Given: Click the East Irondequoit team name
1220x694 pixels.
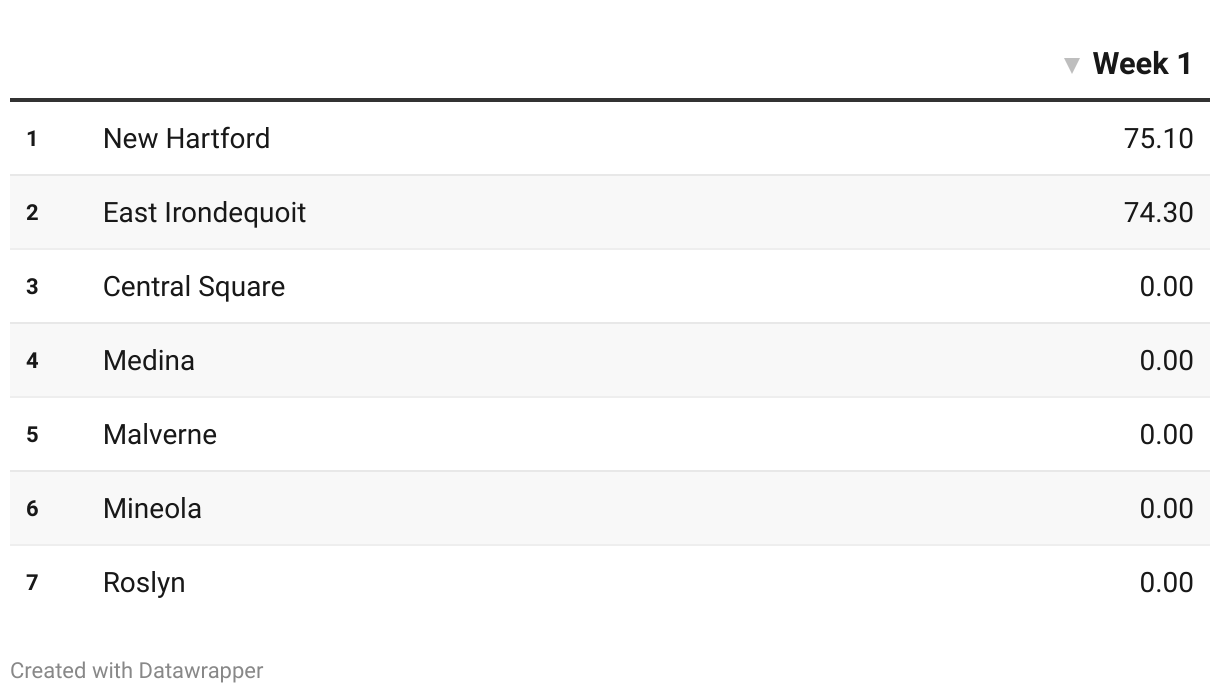Looking at the screenshot, I should pyautogui.click(x=204, y=212).
